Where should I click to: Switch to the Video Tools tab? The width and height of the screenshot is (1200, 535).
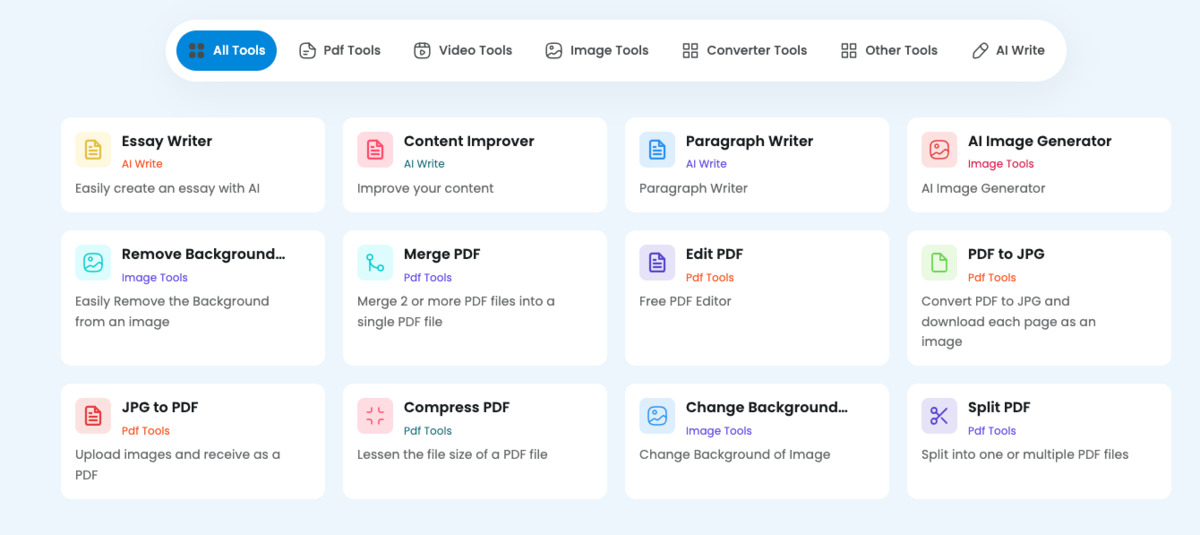point(463,50)
